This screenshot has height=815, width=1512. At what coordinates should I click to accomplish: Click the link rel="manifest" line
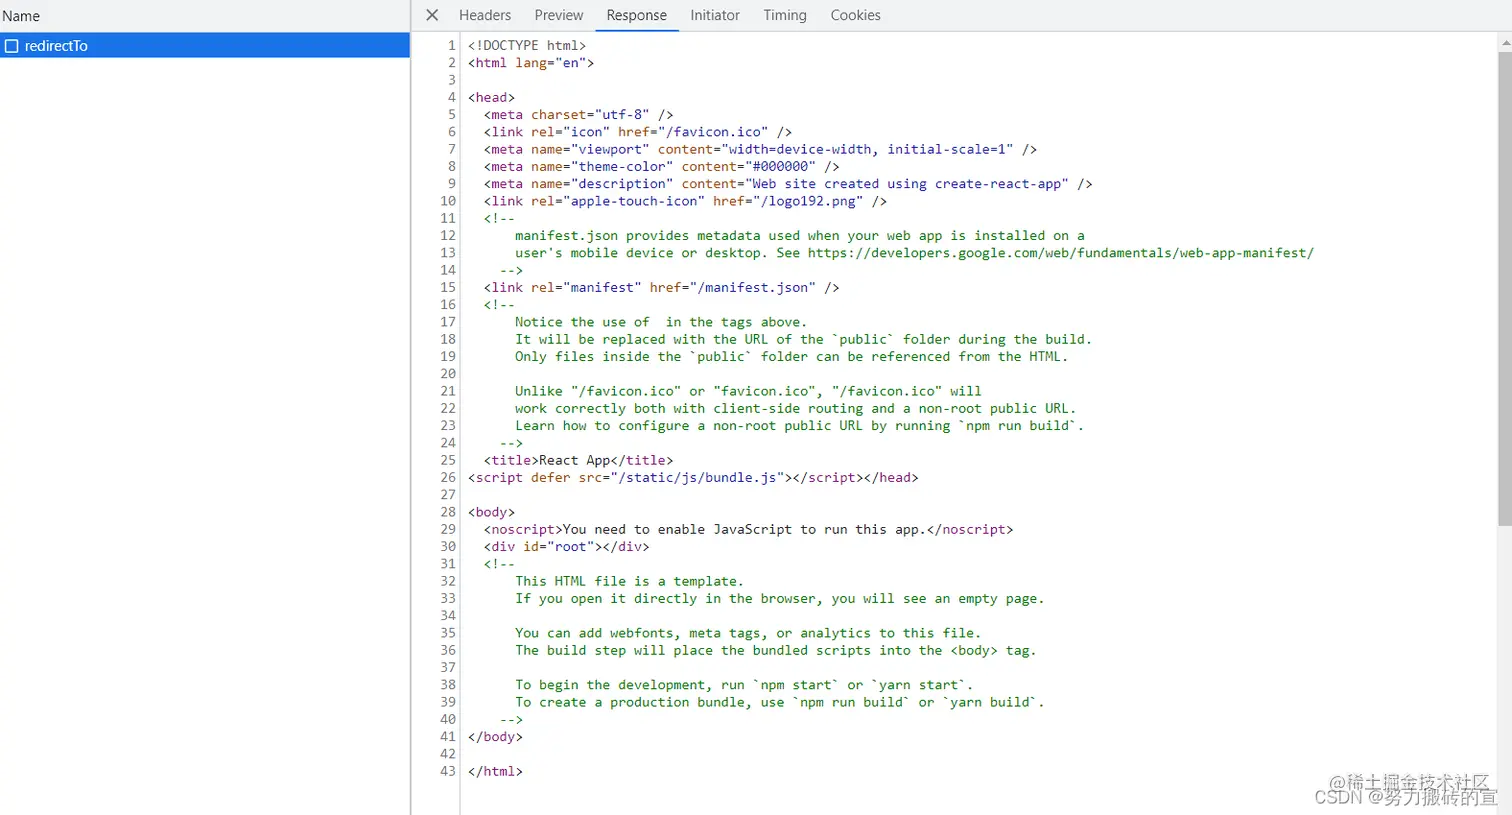662,287
